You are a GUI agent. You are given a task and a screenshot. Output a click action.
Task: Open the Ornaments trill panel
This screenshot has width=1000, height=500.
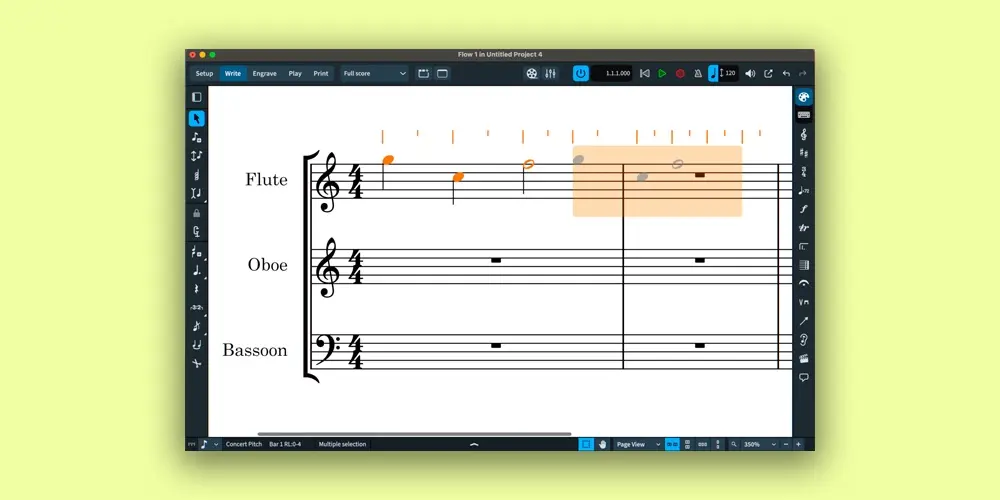pos(804,228)
